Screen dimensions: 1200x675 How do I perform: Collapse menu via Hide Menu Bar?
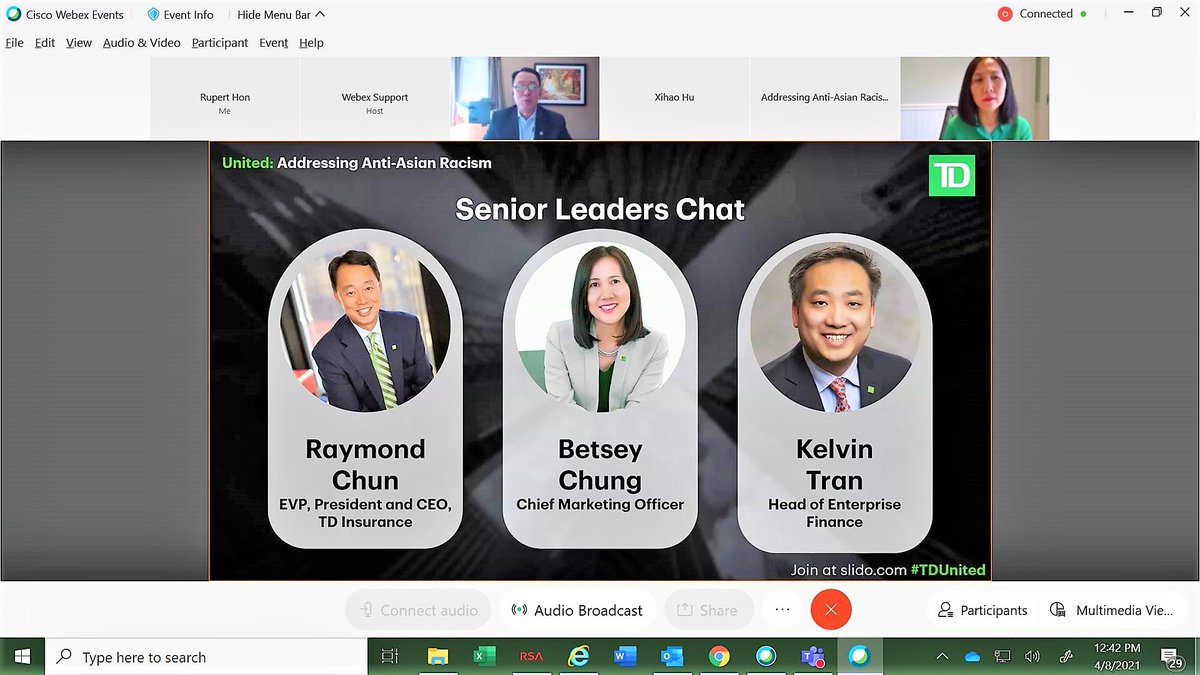[281, 15]
